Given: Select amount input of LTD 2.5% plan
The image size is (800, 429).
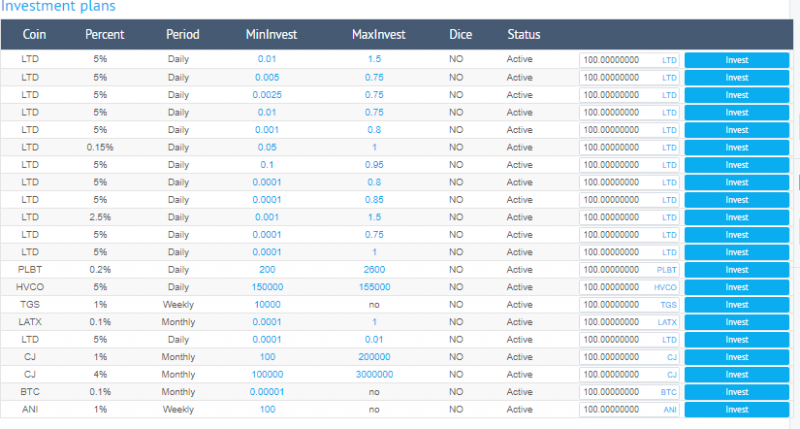Looking at the screenshot, I should [629, 217].
